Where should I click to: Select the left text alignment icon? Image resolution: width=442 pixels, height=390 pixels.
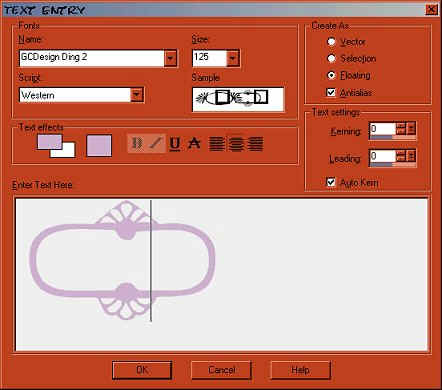pos(216,144)
